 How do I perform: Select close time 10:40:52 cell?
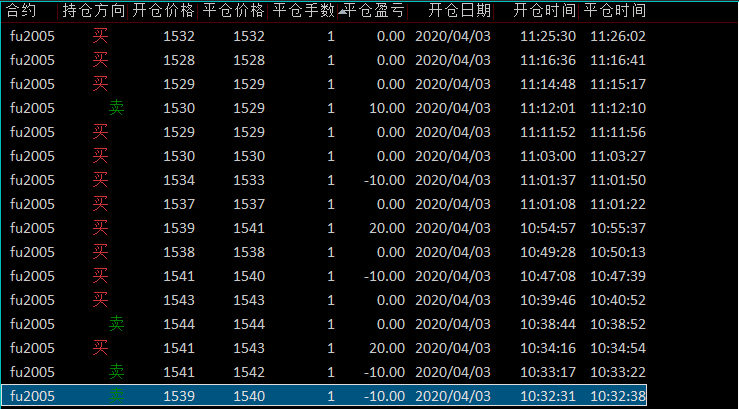[618, 300]
